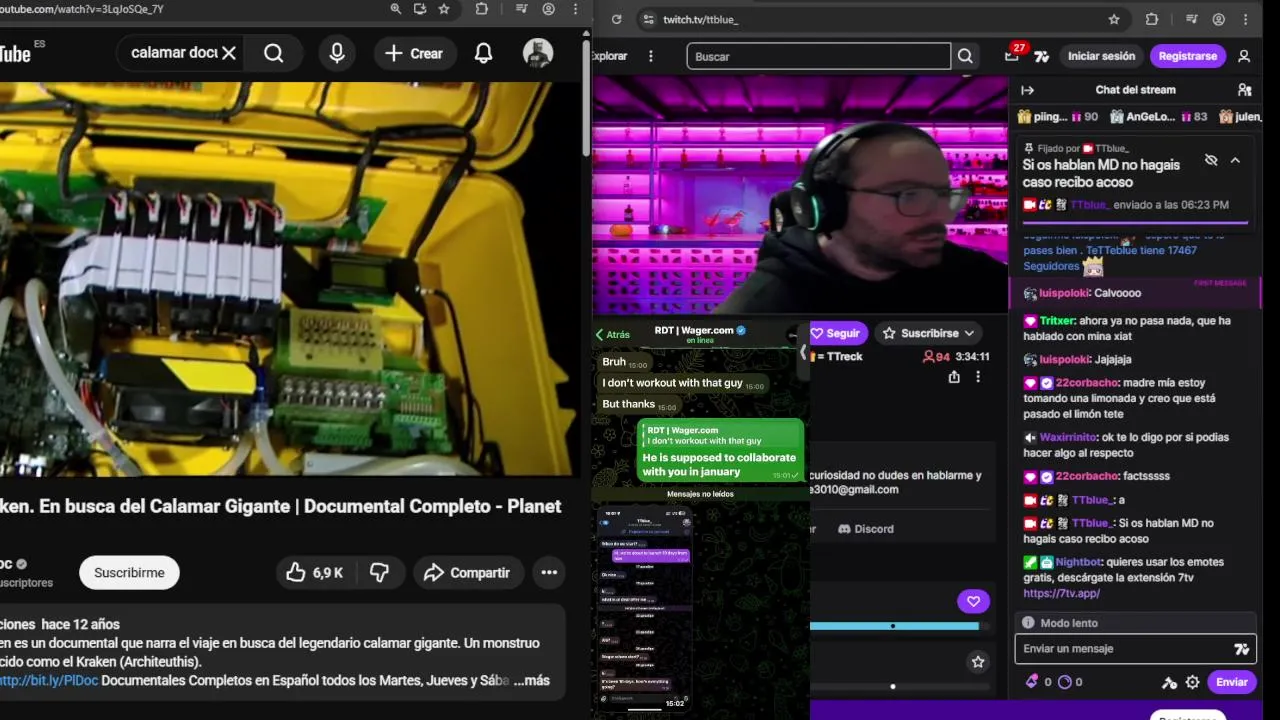
Task: Click the Twitch address bar URL
Action: click(x=700, y=19)
